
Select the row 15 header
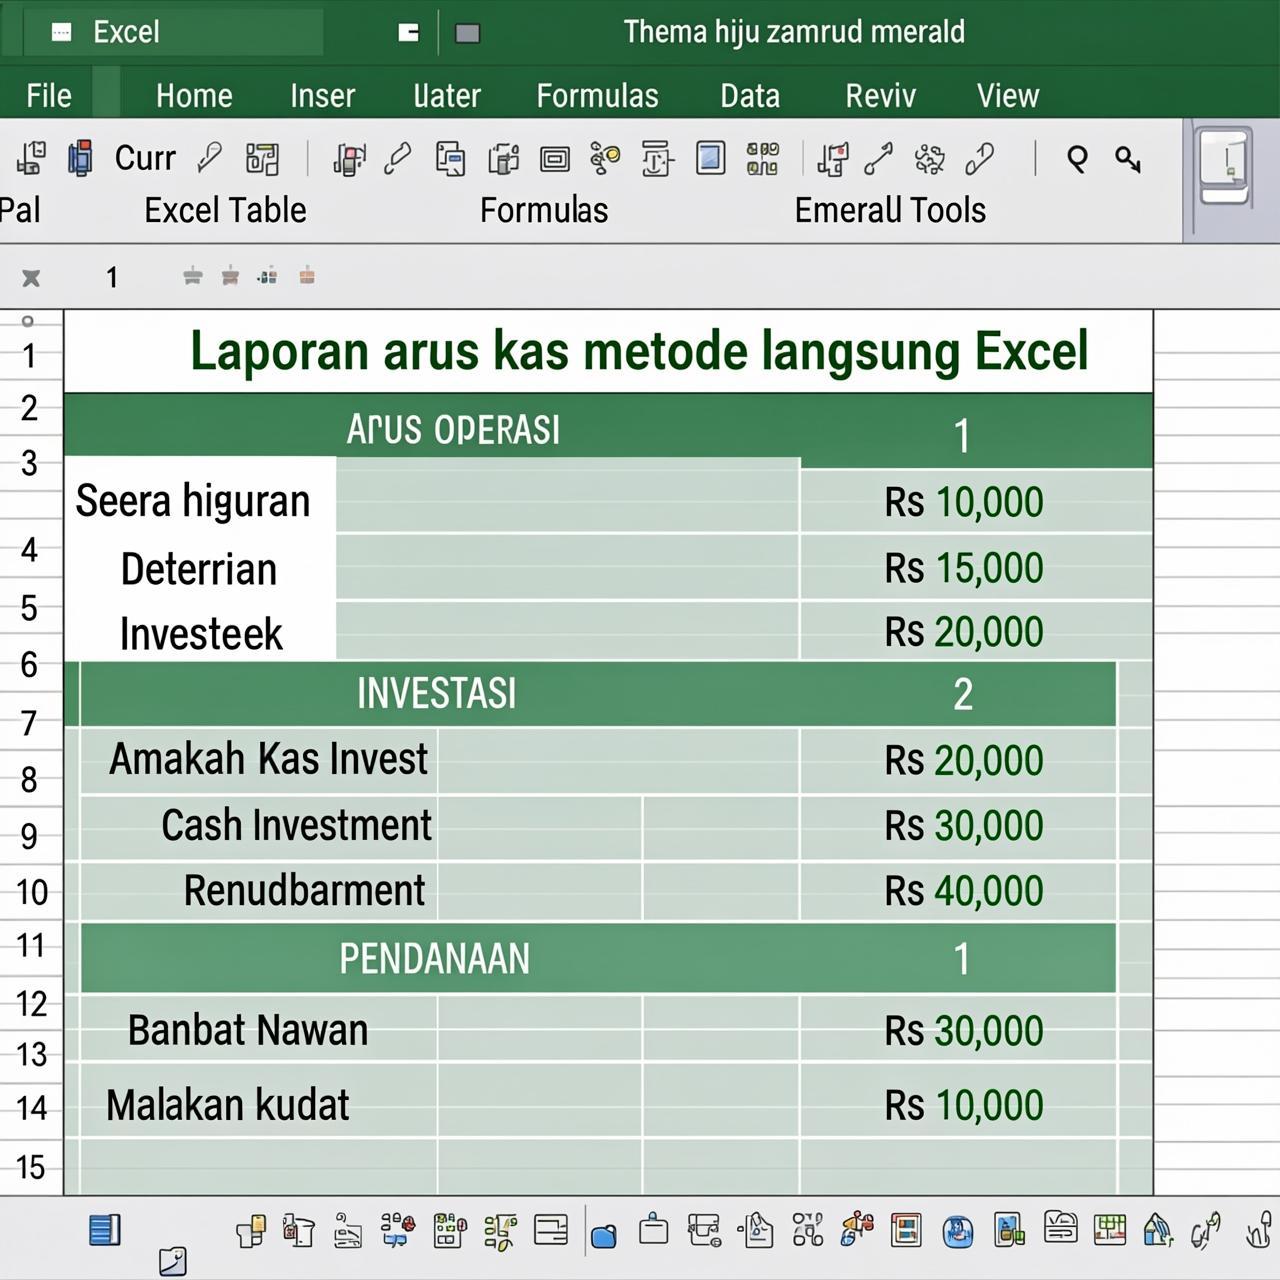pyautogui.click(x=31, y=1166)
